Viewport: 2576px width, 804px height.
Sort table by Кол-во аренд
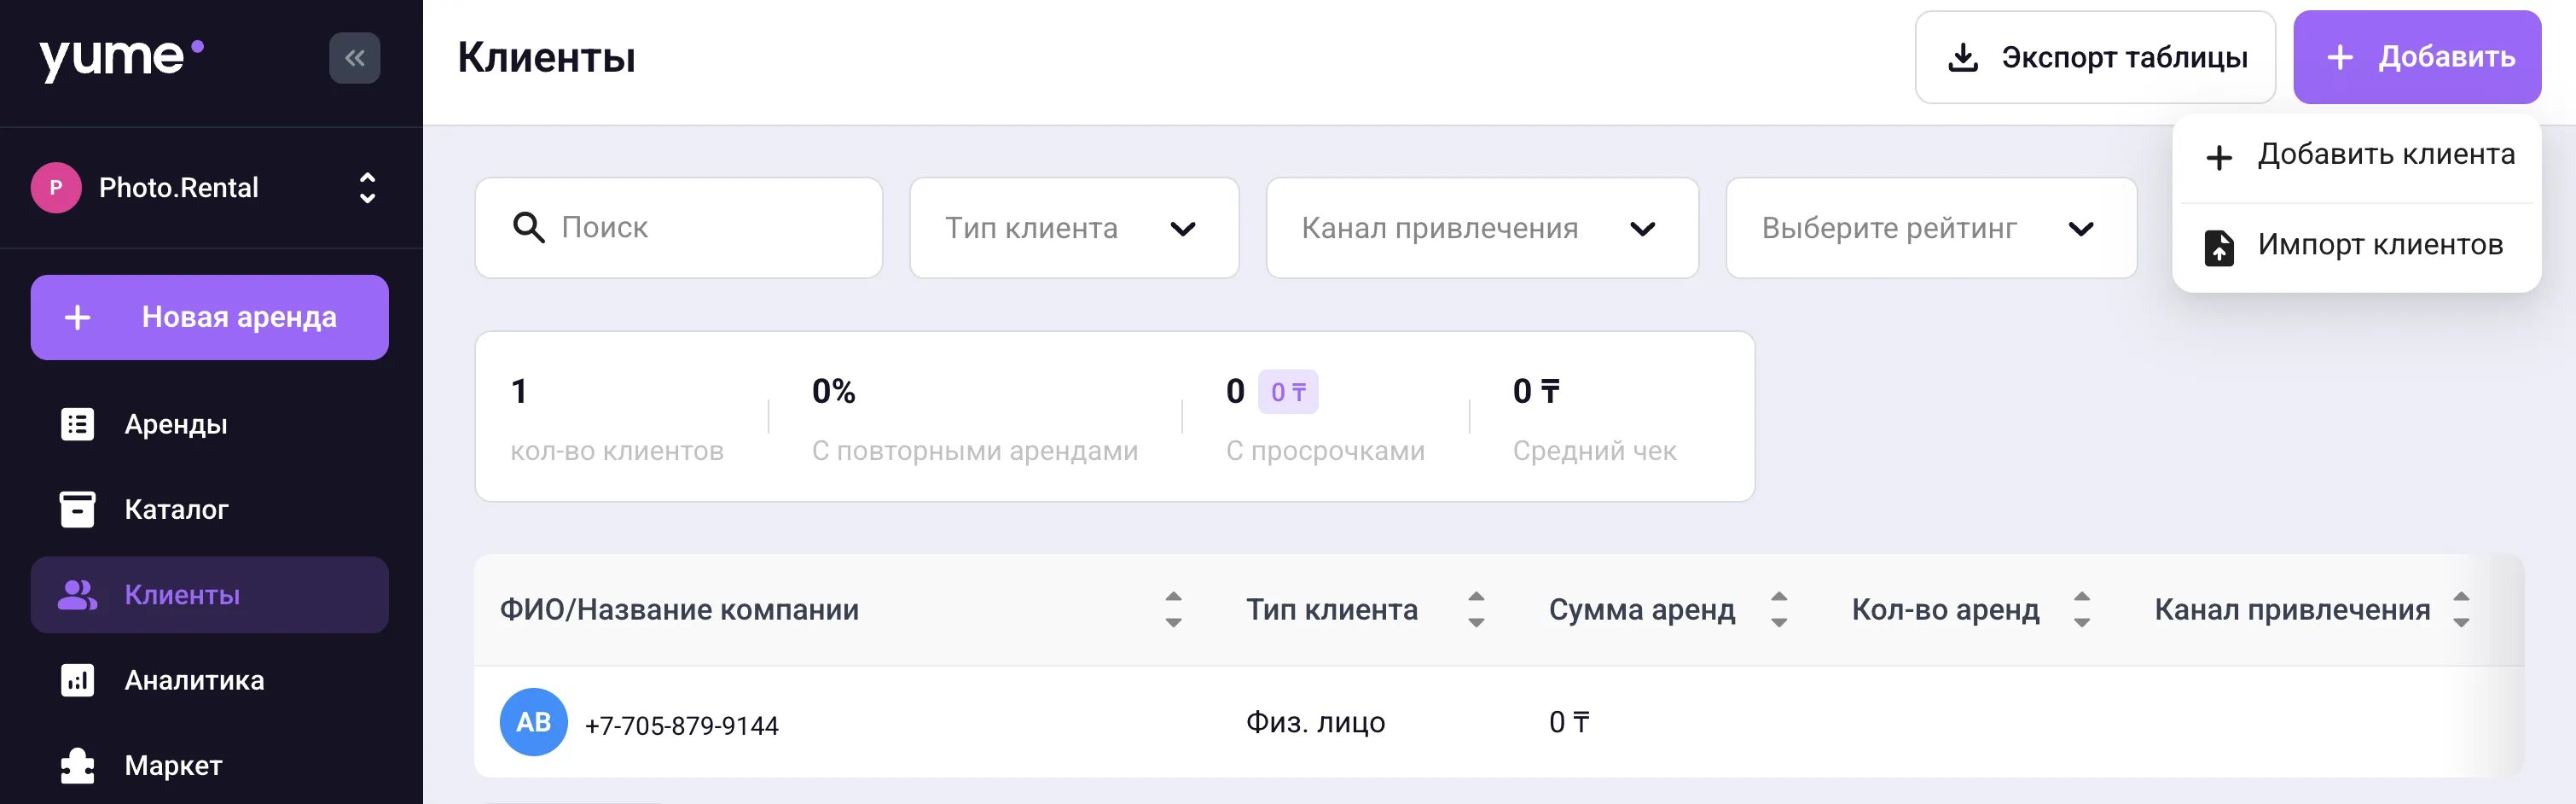(2081, 609)
